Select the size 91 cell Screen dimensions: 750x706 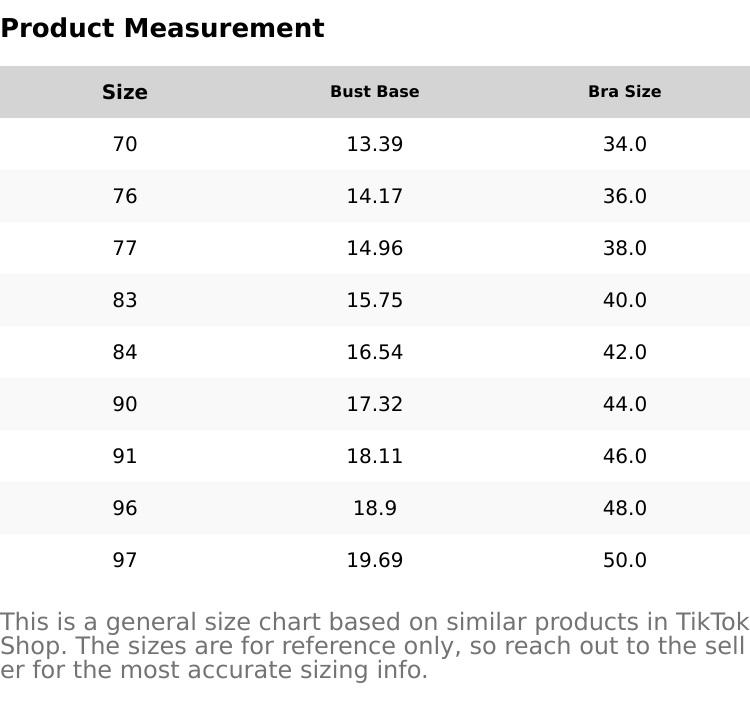pyautogui.click(x=125, y=456)
